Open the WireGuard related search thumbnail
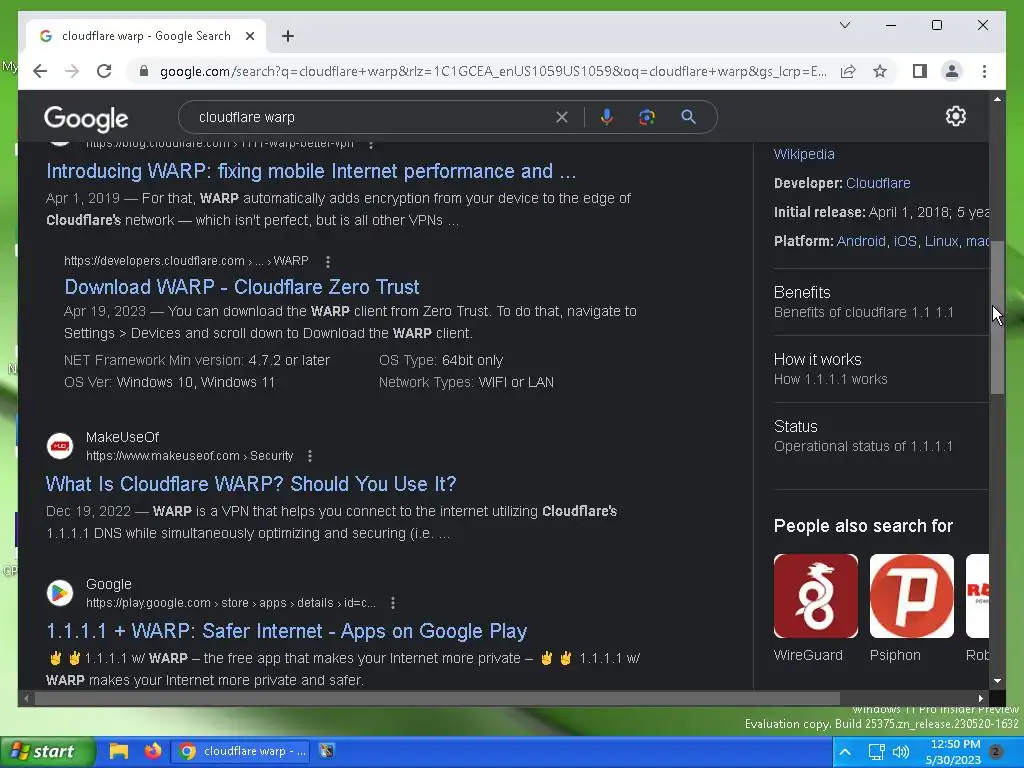1024x768 pixels. (816, 596)
